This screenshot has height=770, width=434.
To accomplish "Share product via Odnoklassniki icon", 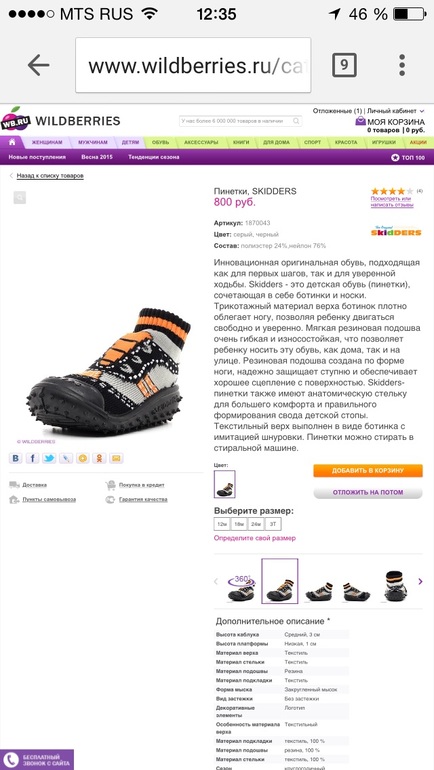I will pos(99,458).
